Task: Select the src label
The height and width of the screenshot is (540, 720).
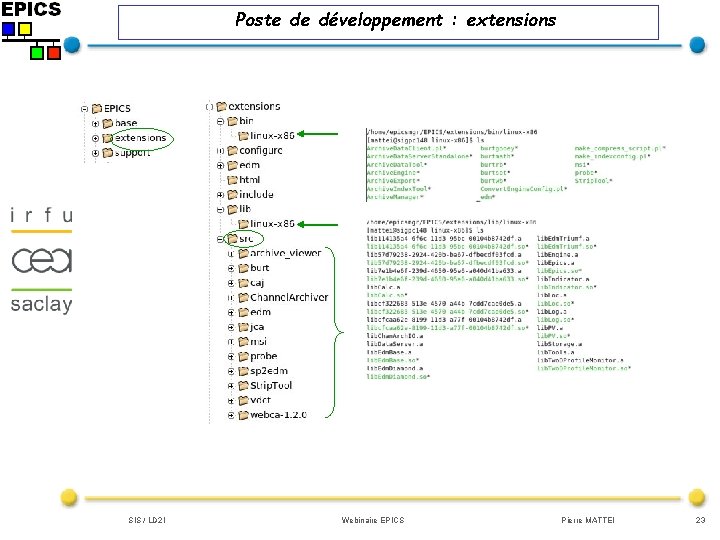Action: tap(246, 239)
